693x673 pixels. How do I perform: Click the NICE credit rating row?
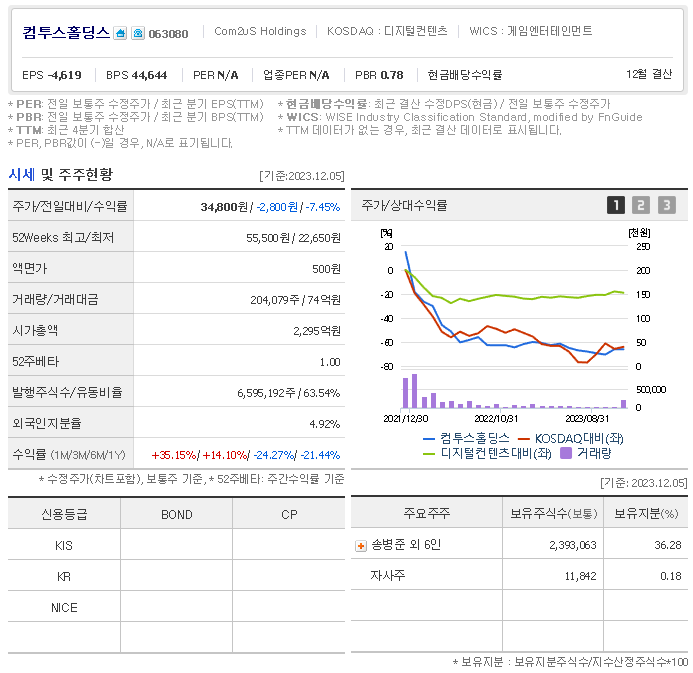tap(176, 608)
